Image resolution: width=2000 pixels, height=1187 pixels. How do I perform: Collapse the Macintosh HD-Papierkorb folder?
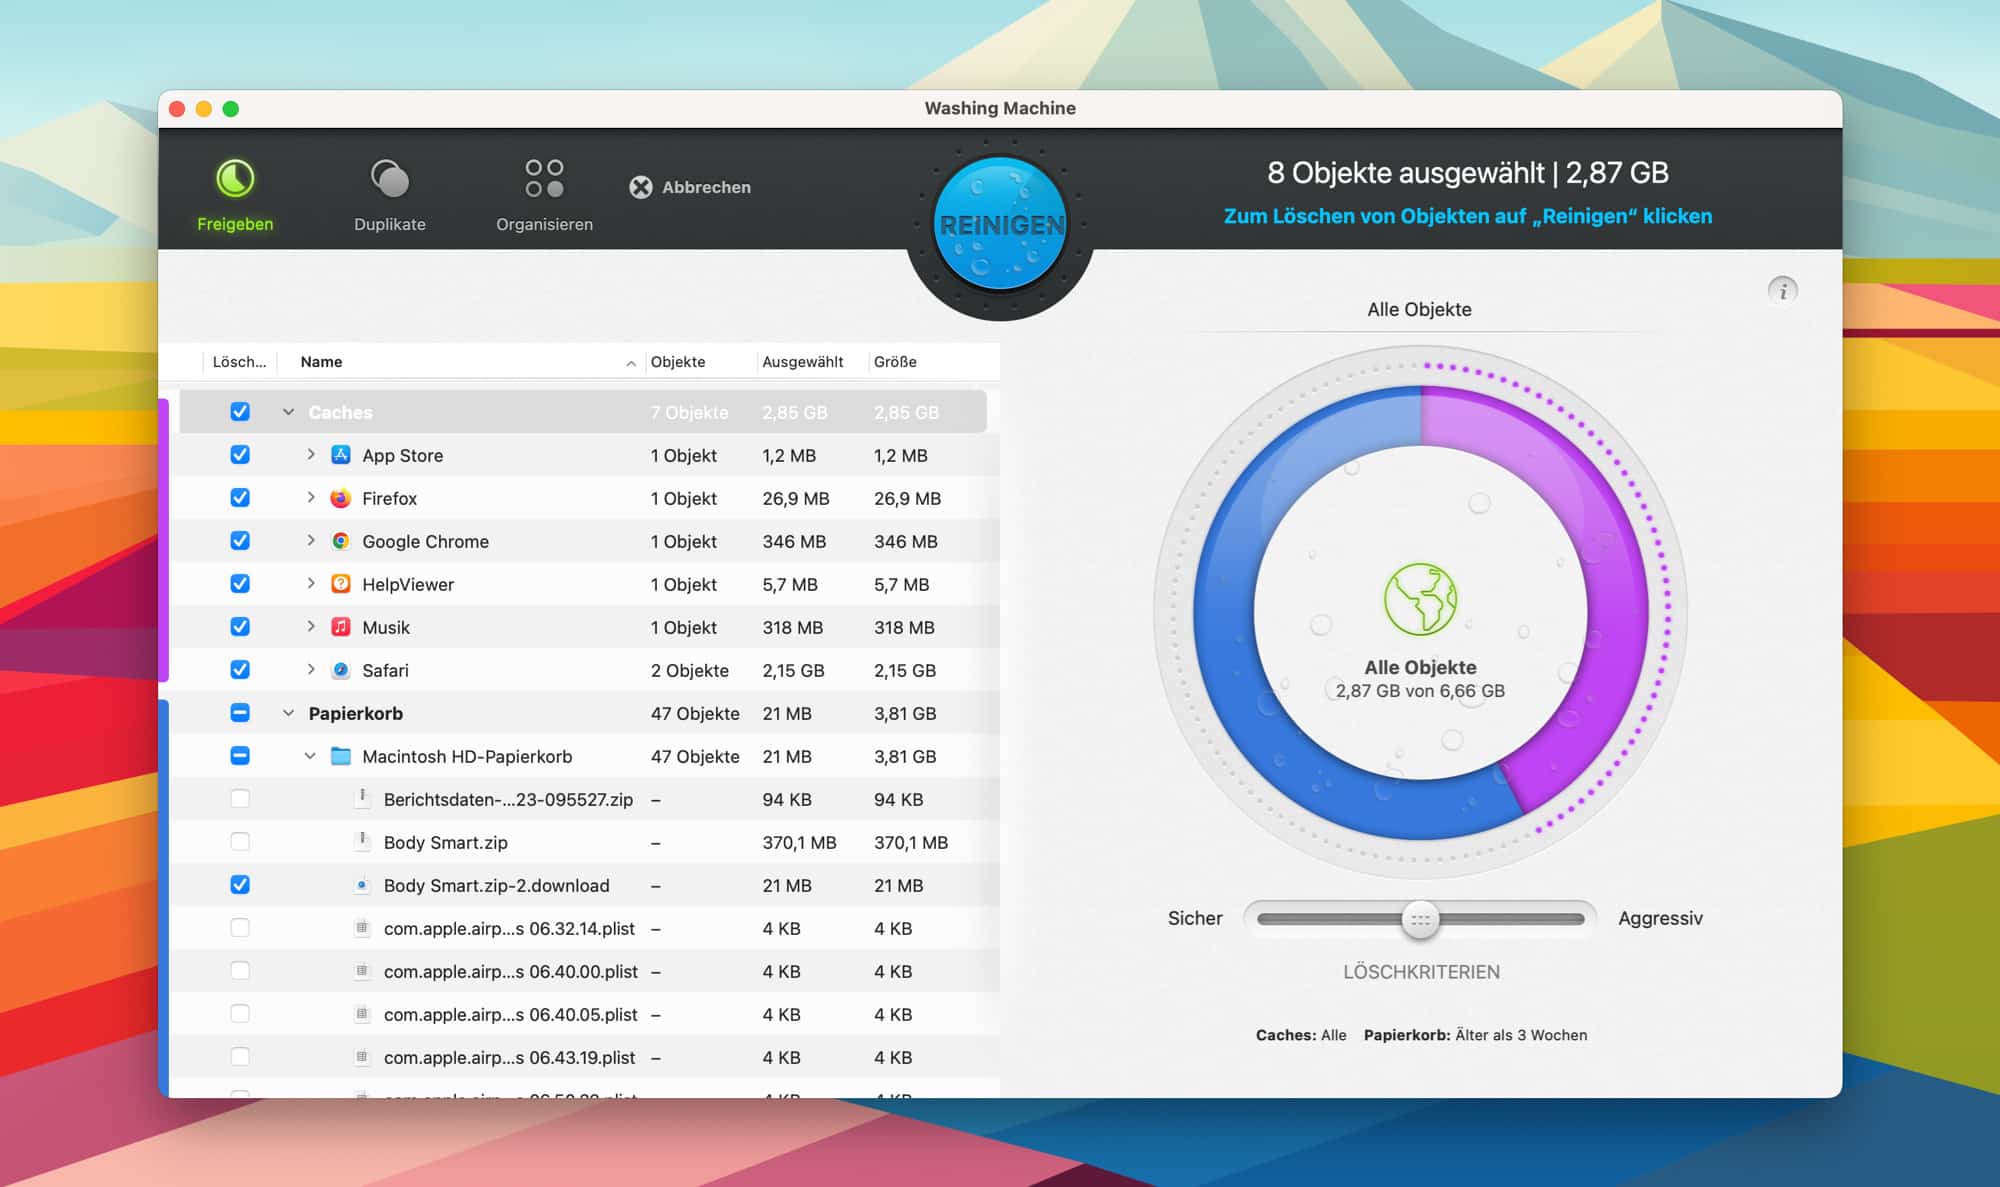[x=310, y=756]
